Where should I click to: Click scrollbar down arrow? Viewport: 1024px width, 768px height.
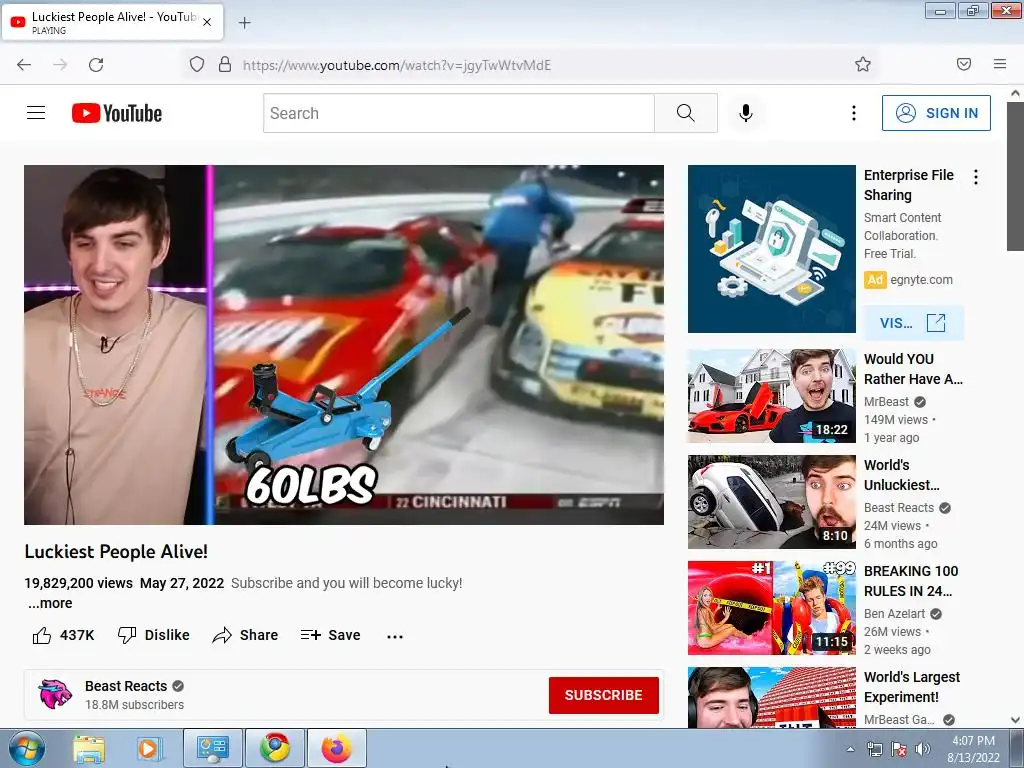(x=1015, y=720)
